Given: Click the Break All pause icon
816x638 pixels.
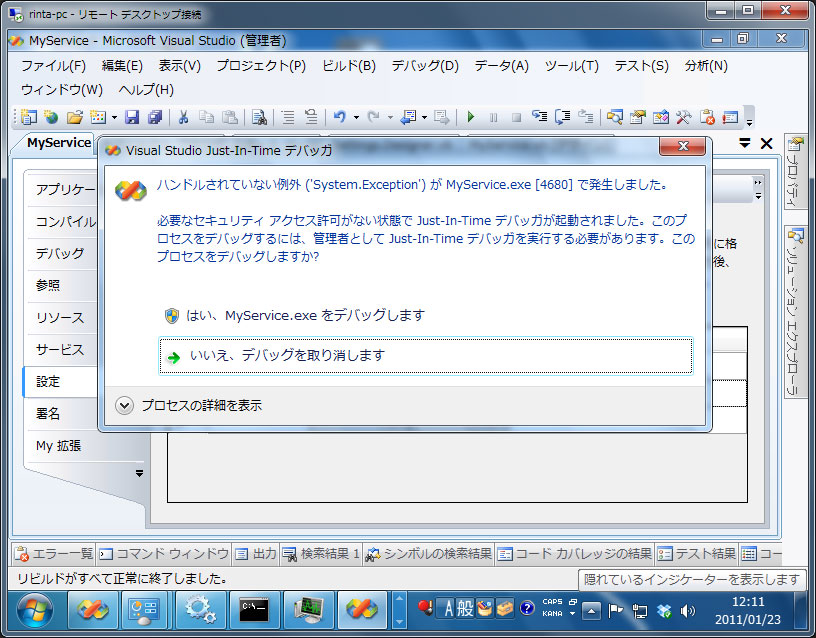Looking at the screenshot, I should click(493, 118).
